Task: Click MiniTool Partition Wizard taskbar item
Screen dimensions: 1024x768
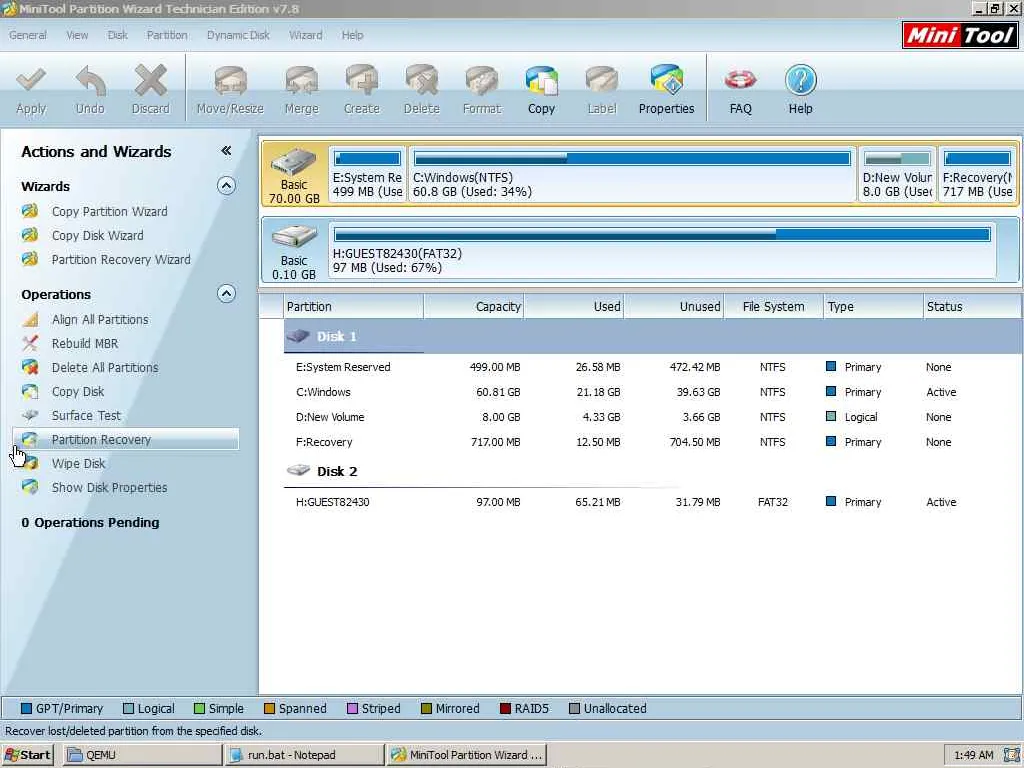Action: click(466, 755)
